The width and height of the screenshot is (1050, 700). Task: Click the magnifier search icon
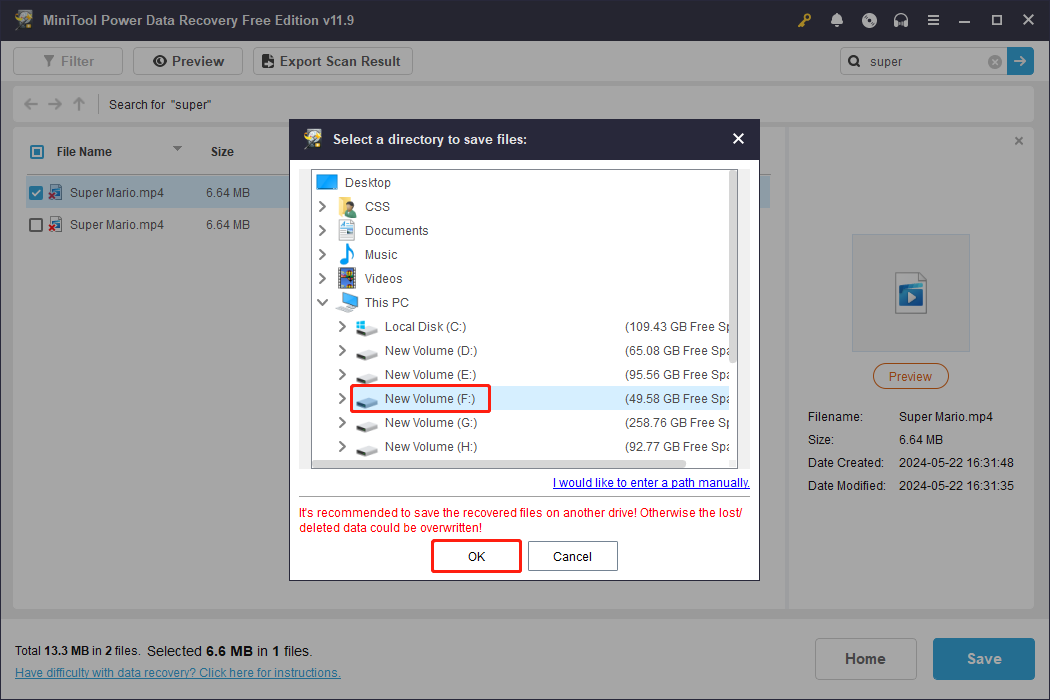click(x=854, y=61)
